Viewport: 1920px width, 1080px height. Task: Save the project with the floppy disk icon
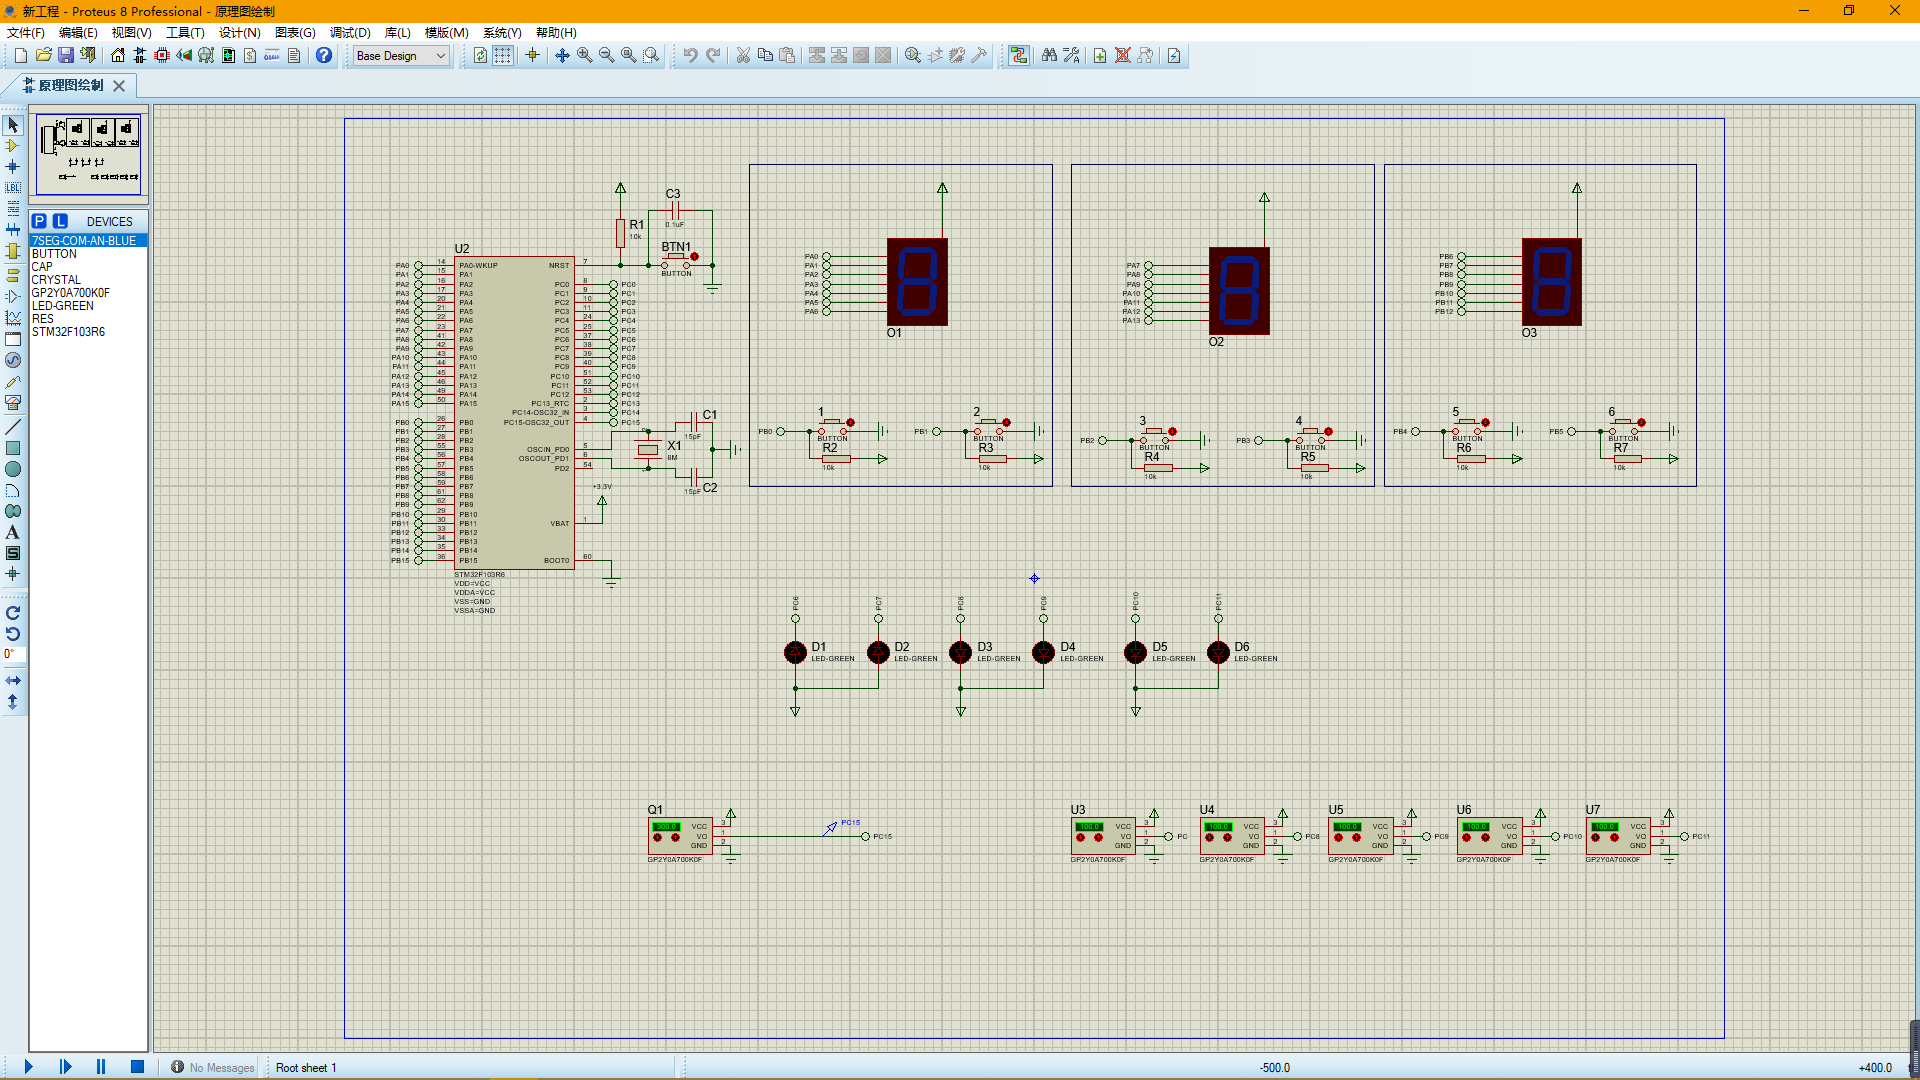[65, 56]
